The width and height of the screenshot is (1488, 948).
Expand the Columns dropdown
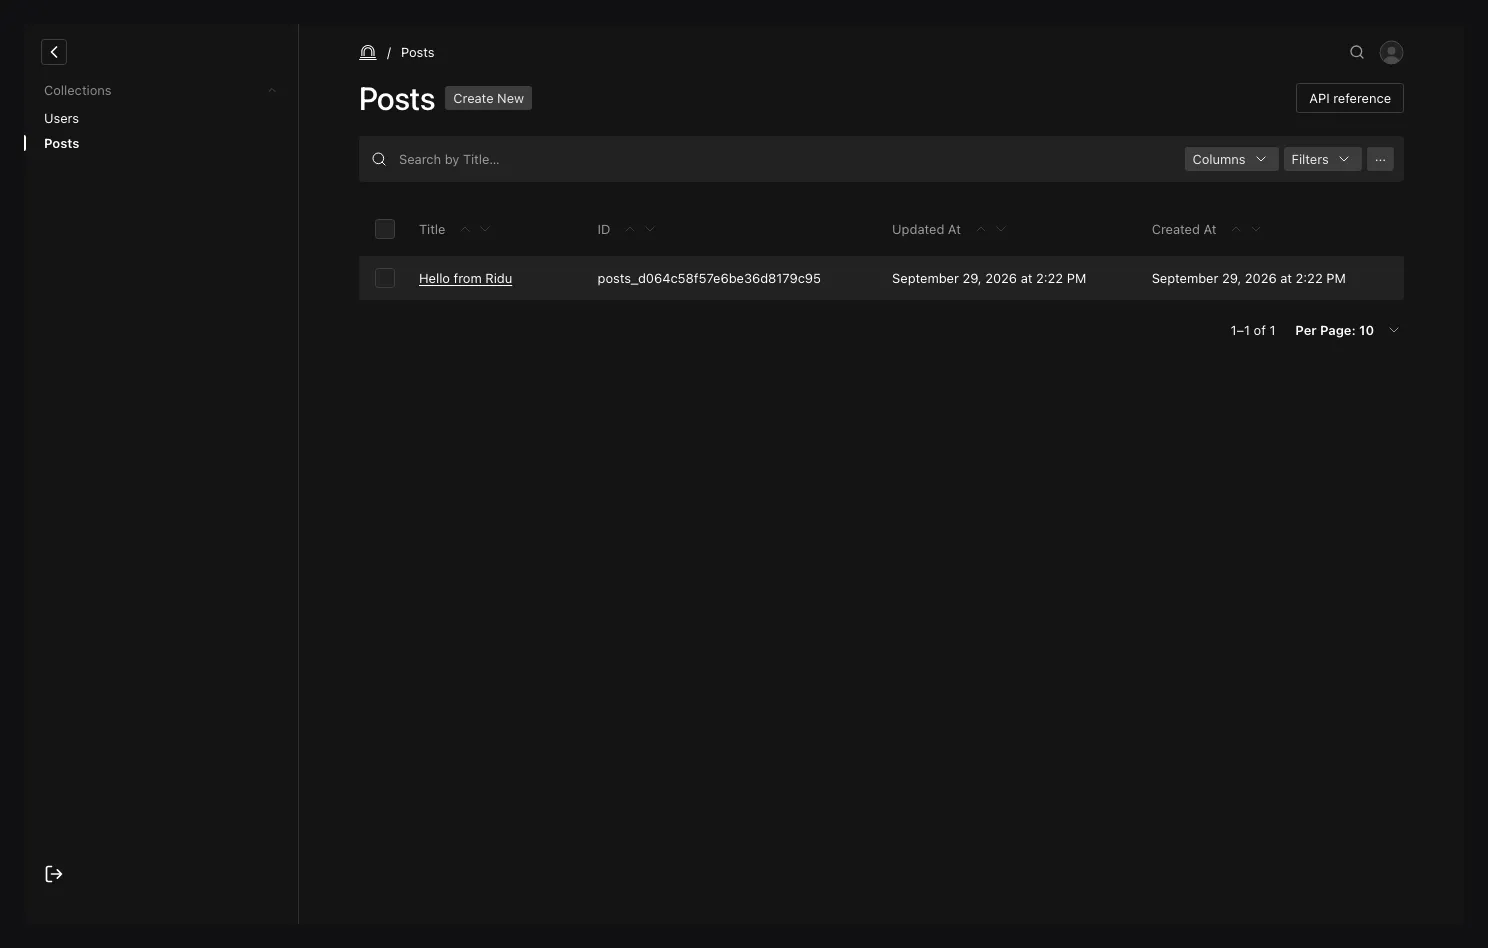coord(1231,159)
